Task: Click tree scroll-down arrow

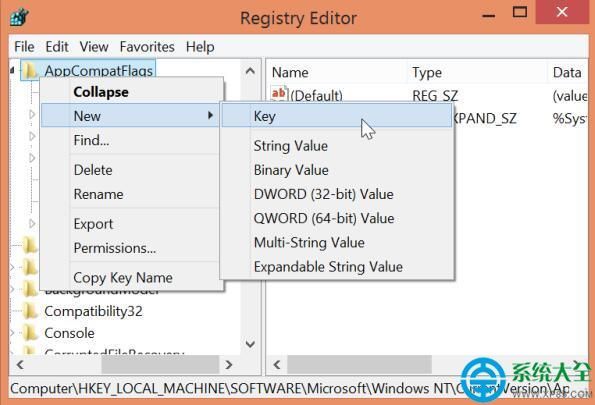Action: point(250,344)
